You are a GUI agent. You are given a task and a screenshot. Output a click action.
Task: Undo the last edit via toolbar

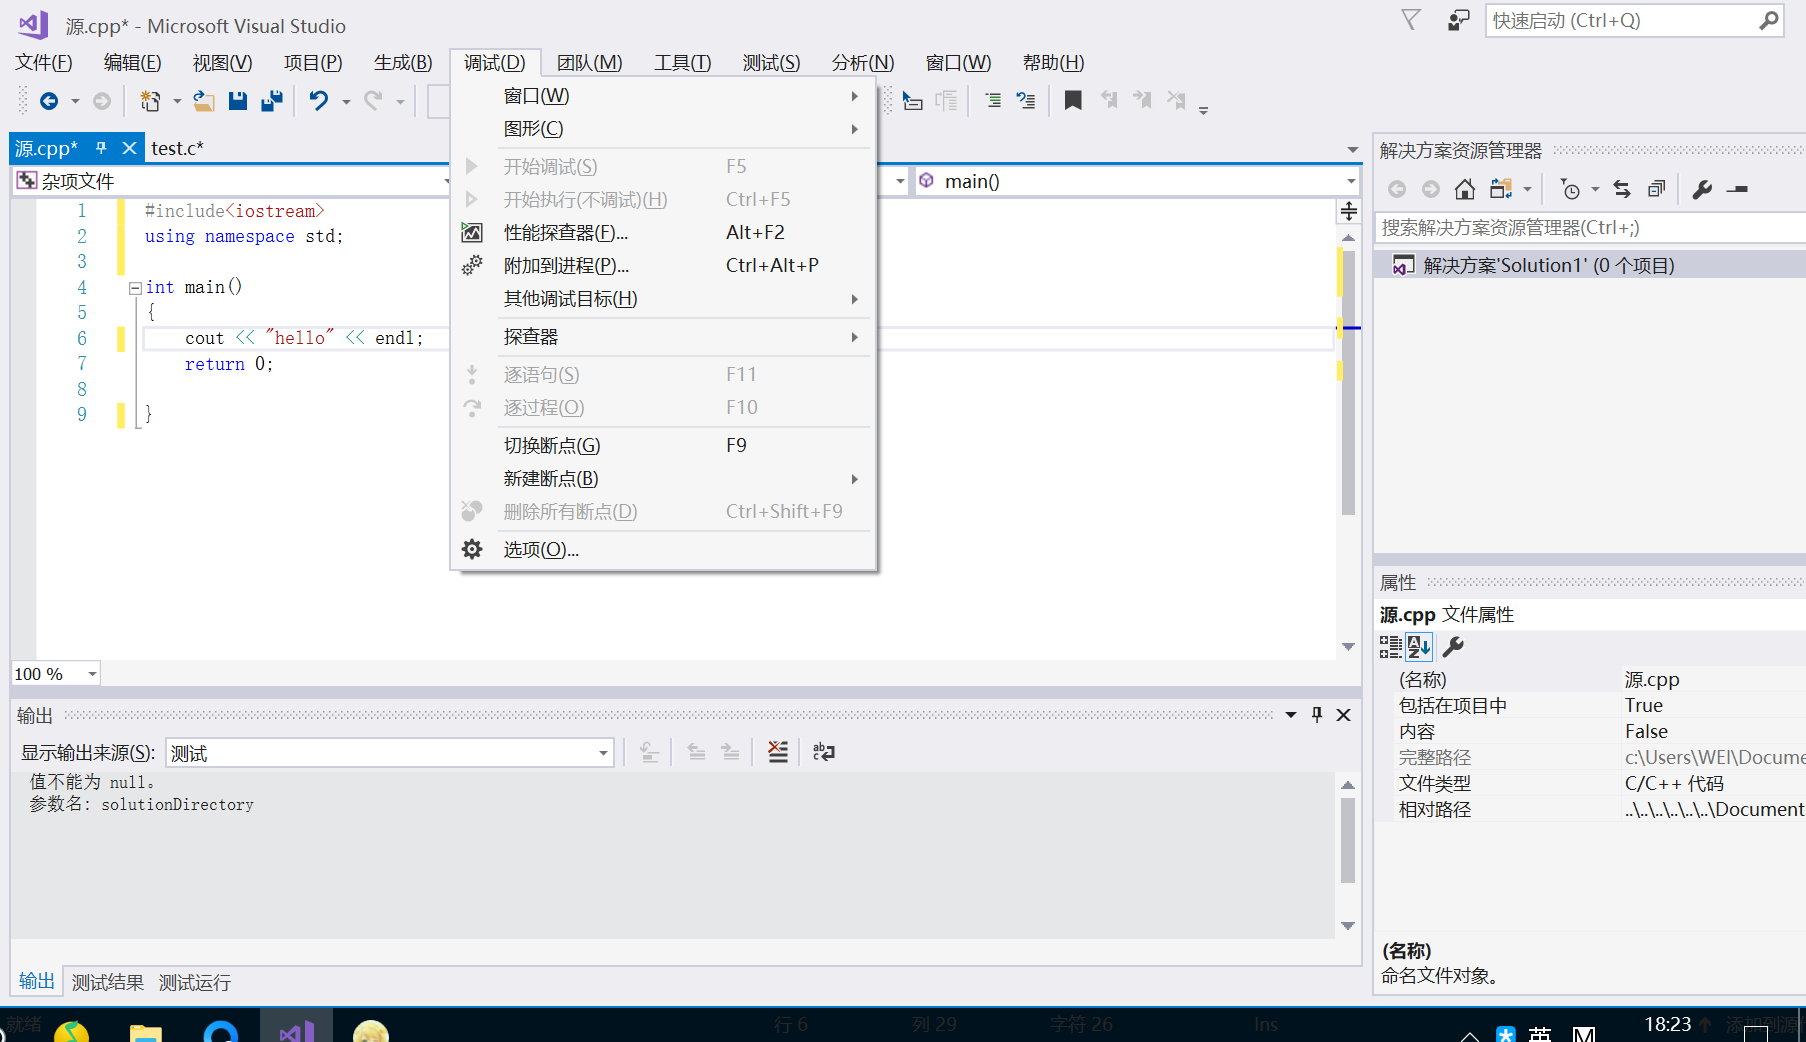click(319, 101)
